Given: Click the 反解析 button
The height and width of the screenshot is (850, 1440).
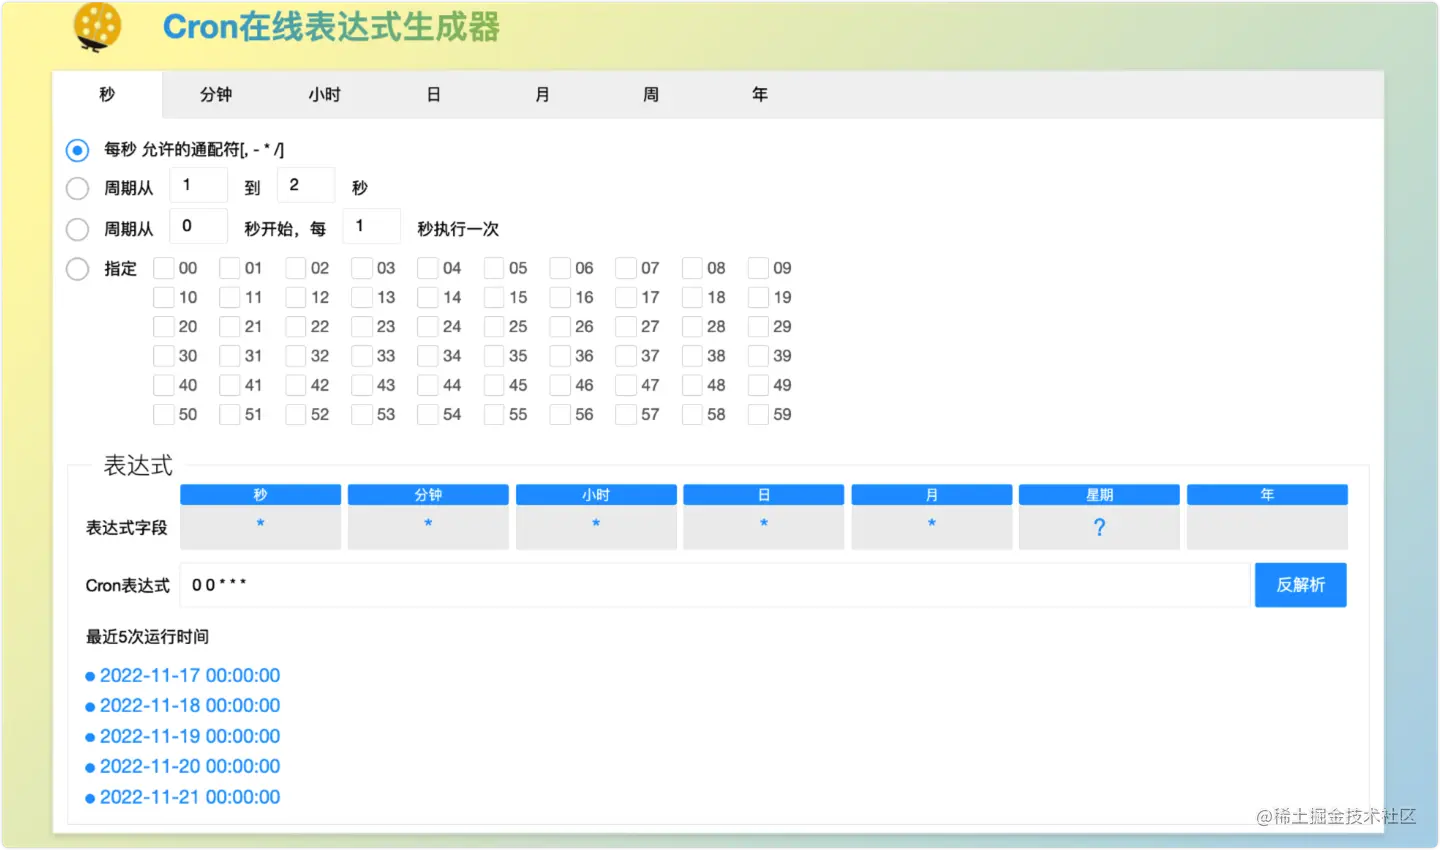Looking at the screenshot, I should [1301, 585].
